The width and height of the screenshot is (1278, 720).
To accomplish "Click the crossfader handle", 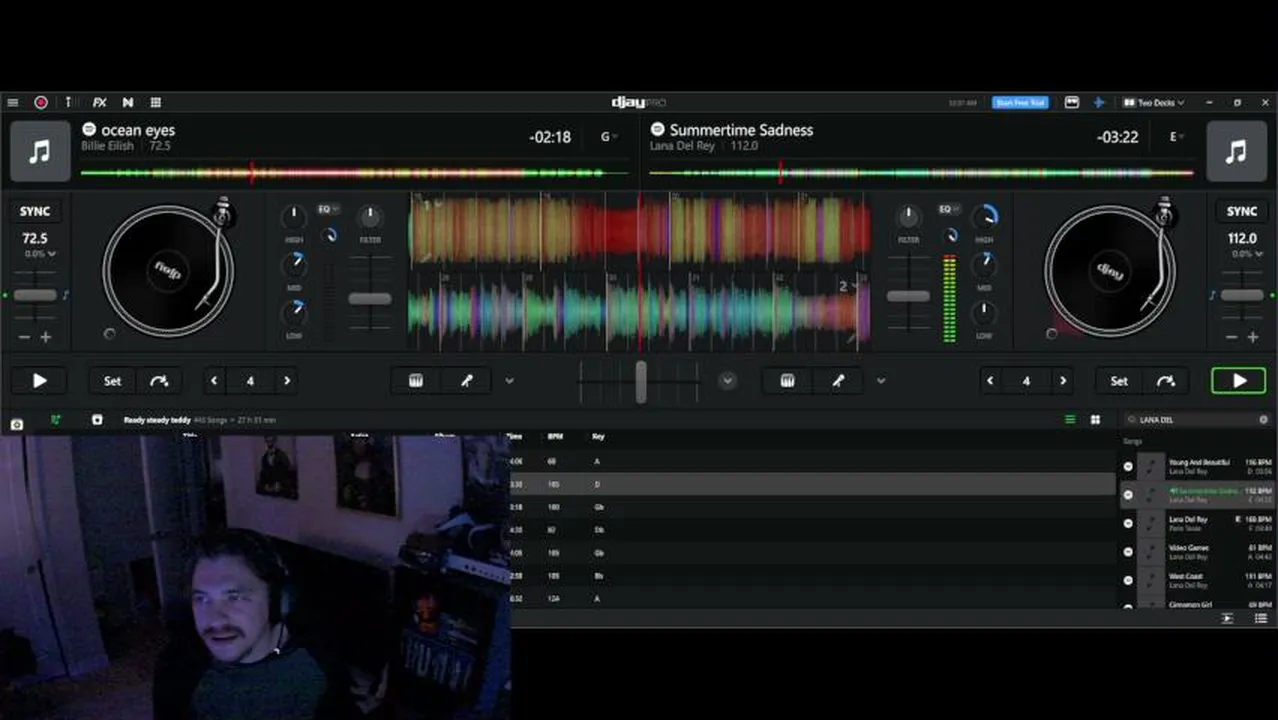I will tap(641, 381).
